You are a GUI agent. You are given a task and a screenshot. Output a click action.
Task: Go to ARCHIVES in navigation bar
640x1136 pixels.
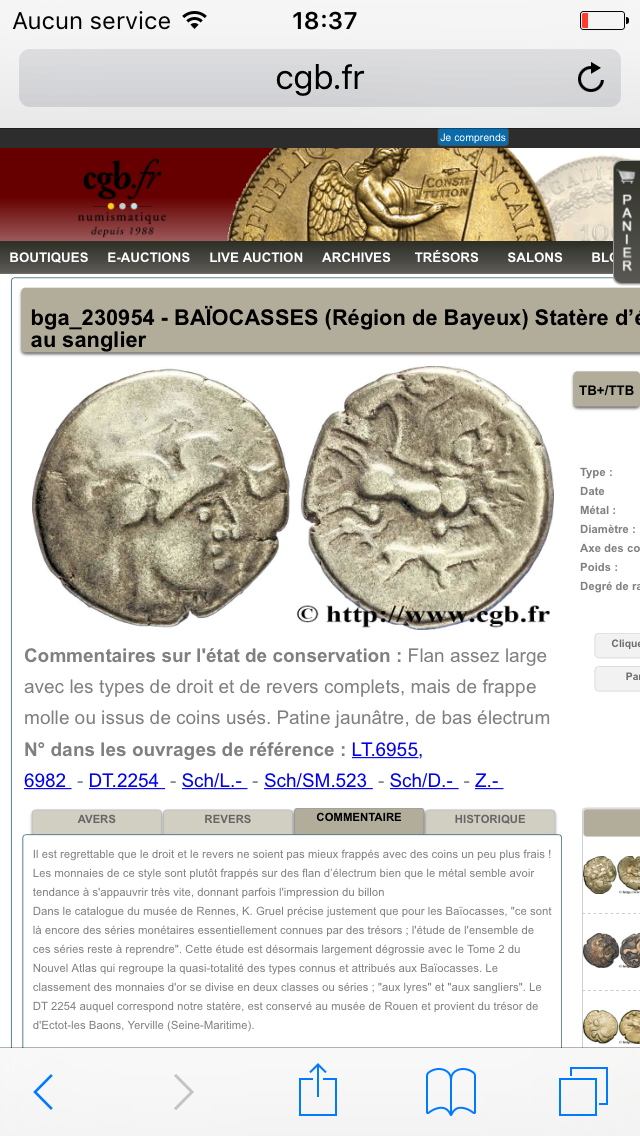coord(356,257)
